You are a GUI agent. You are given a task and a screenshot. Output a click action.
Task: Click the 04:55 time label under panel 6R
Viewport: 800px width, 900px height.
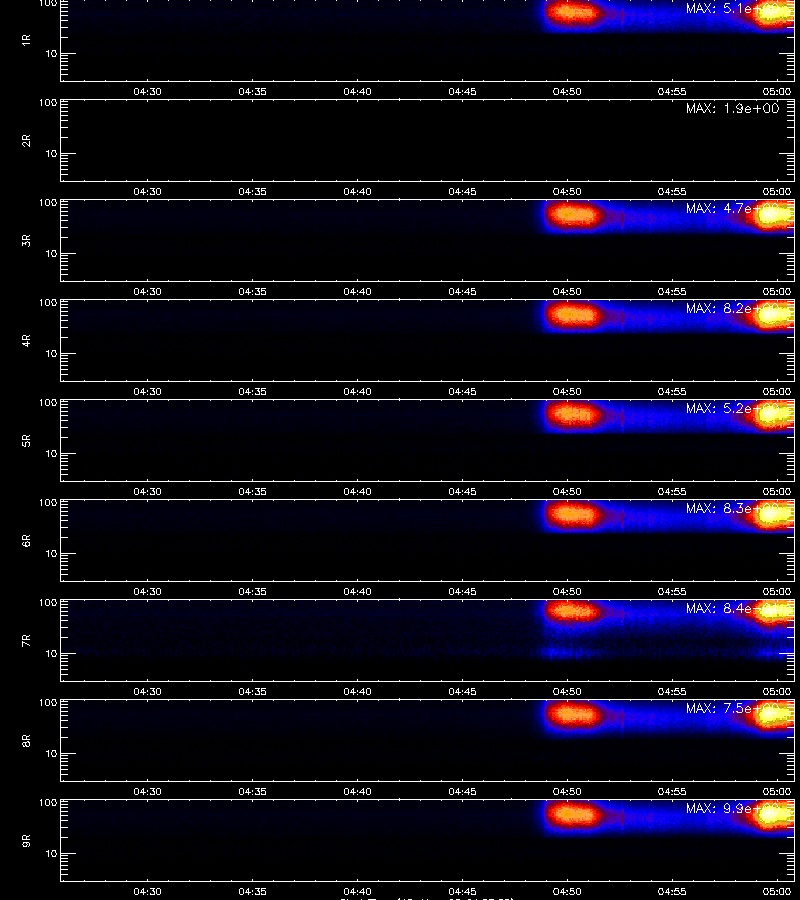pyautogui.click(x=672, y=591)
